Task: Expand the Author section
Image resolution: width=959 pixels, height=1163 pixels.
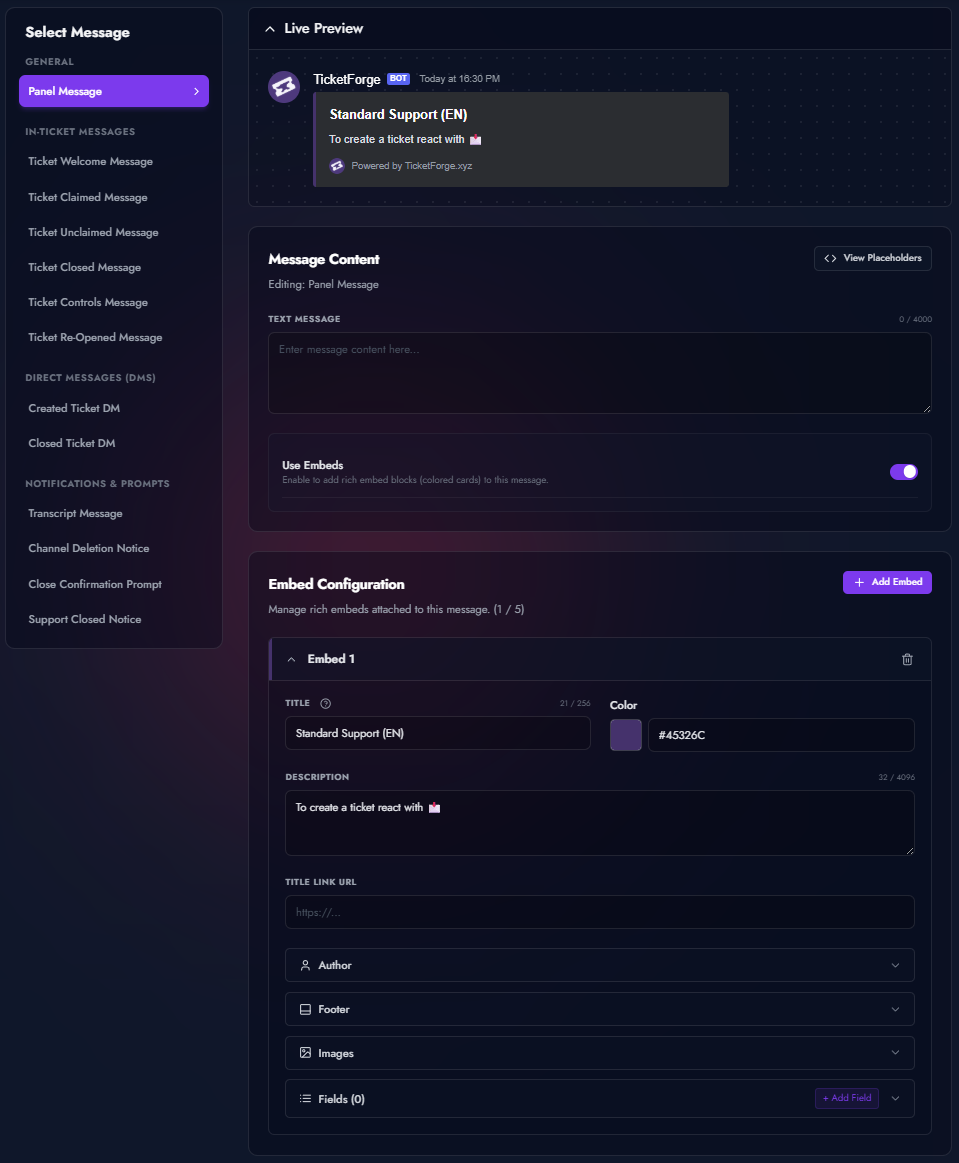Action: click(x=896, y=965)
